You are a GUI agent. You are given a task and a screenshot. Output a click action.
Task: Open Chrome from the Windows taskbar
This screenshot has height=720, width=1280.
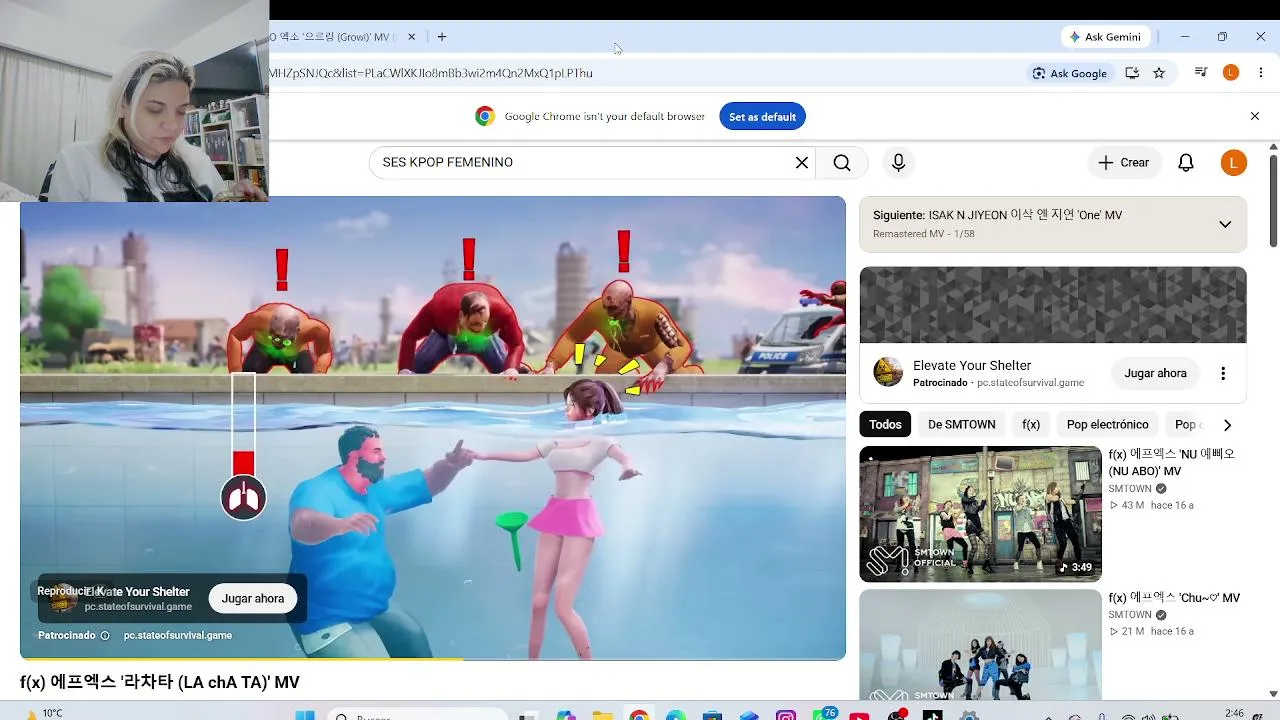[x=639, y=715]
